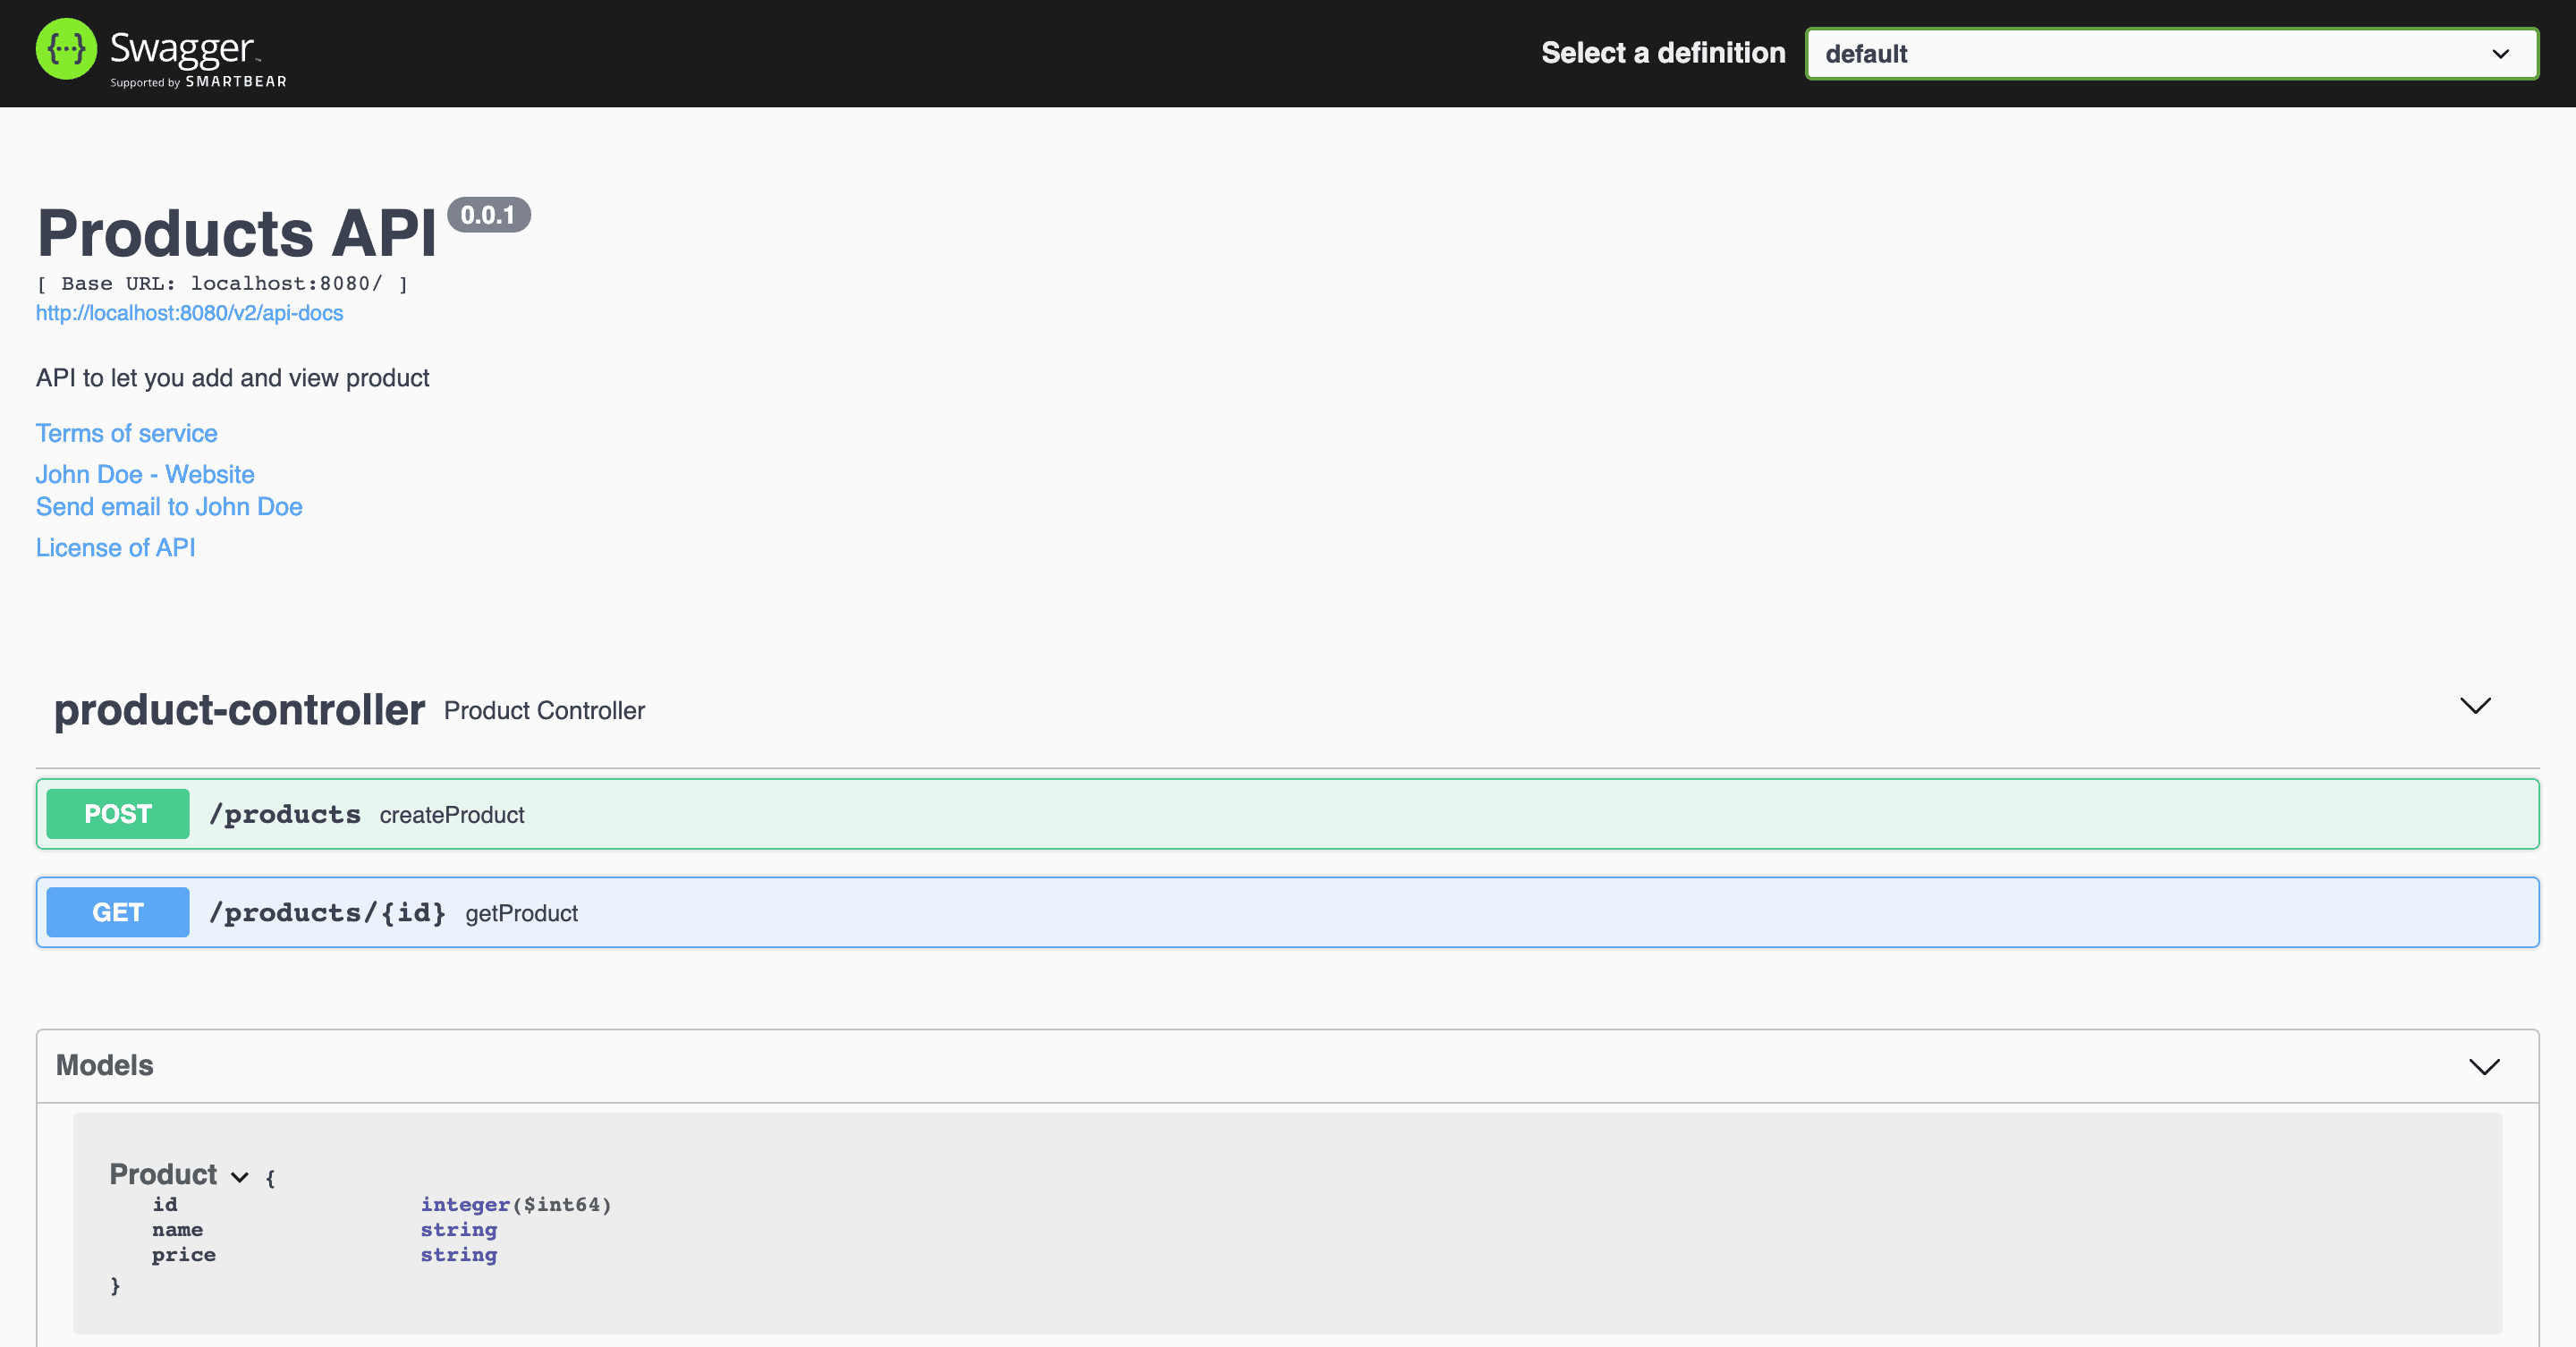Click the name string field in Product model
The image size is (2576, 1347).
178,1229
